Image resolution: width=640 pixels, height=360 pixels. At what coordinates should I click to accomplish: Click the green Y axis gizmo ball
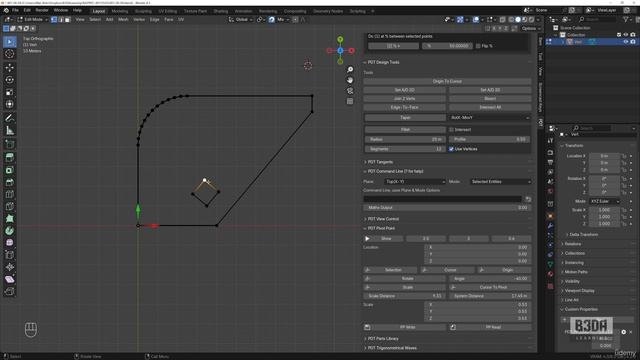[x=340, y=39]
